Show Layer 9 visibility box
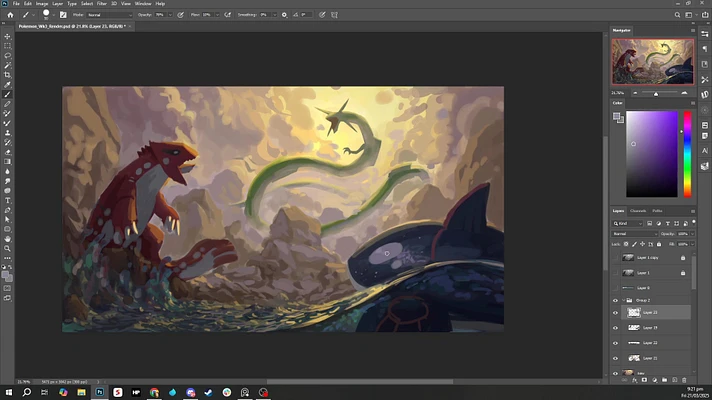The image size is (712, 400). (x=615, y=288)
